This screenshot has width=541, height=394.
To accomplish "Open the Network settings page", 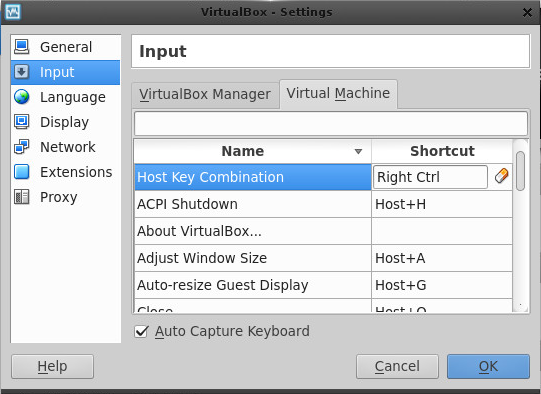I will pos(66,147).
